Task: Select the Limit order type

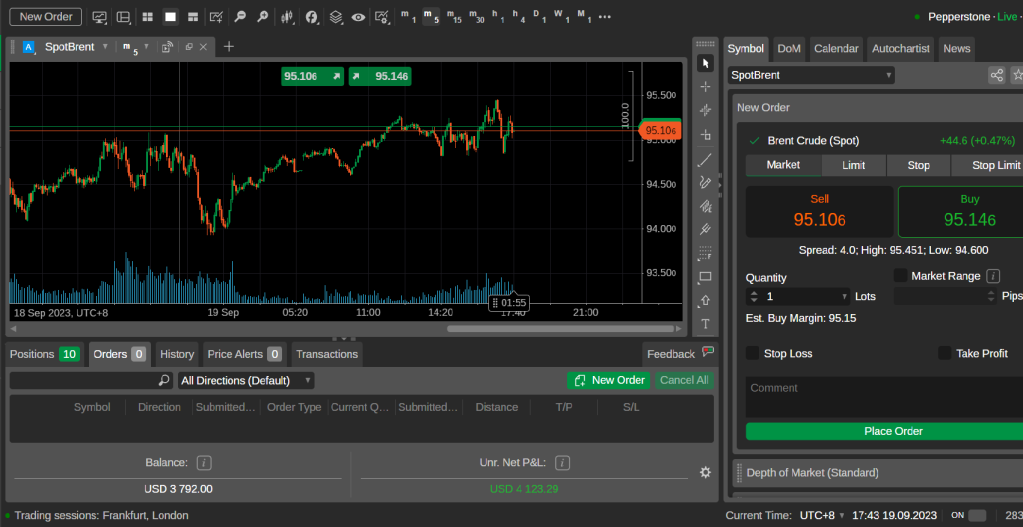Action: pos(853,165)
